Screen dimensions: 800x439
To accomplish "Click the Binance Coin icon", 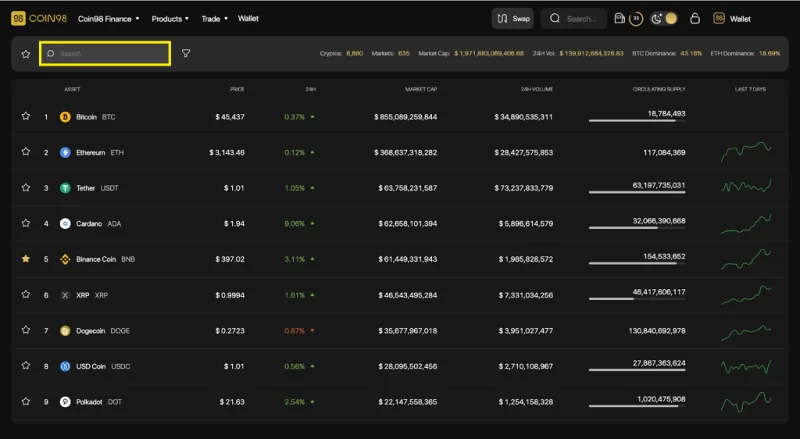I will point(65,259).
